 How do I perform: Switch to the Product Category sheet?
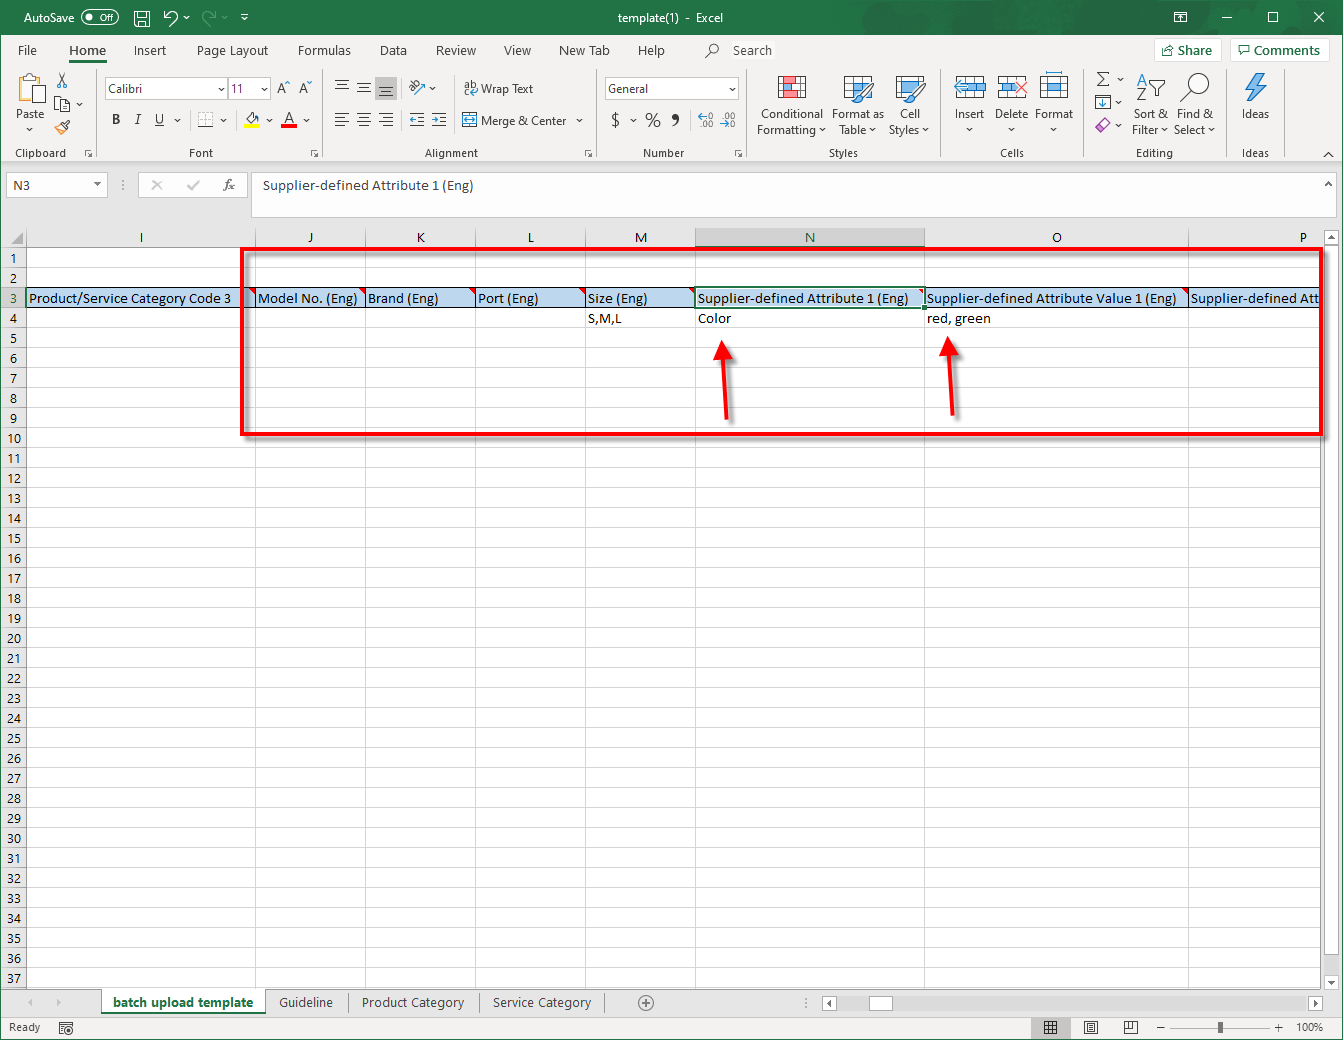[x=413, y=1003]
